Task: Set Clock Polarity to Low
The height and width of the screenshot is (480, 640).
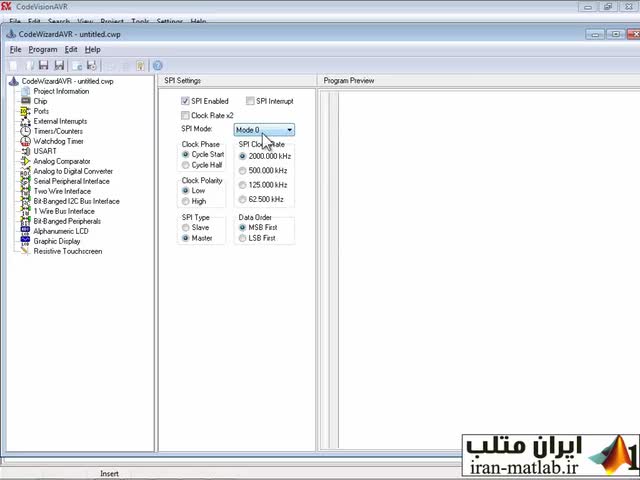Action: 186,191
